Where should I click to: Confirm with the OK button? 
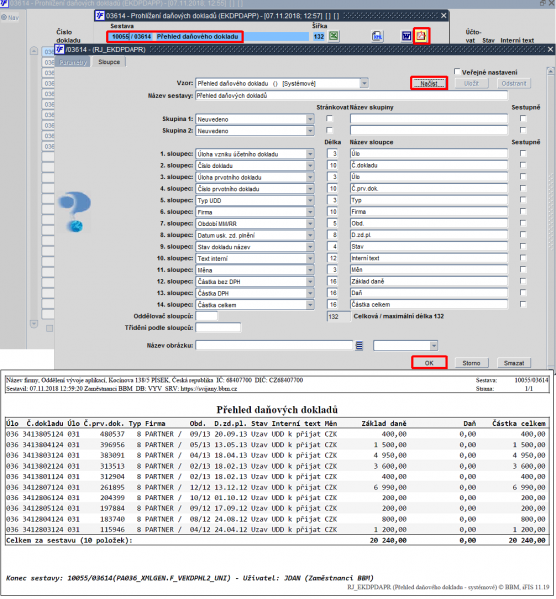click(x=429, y=363)
